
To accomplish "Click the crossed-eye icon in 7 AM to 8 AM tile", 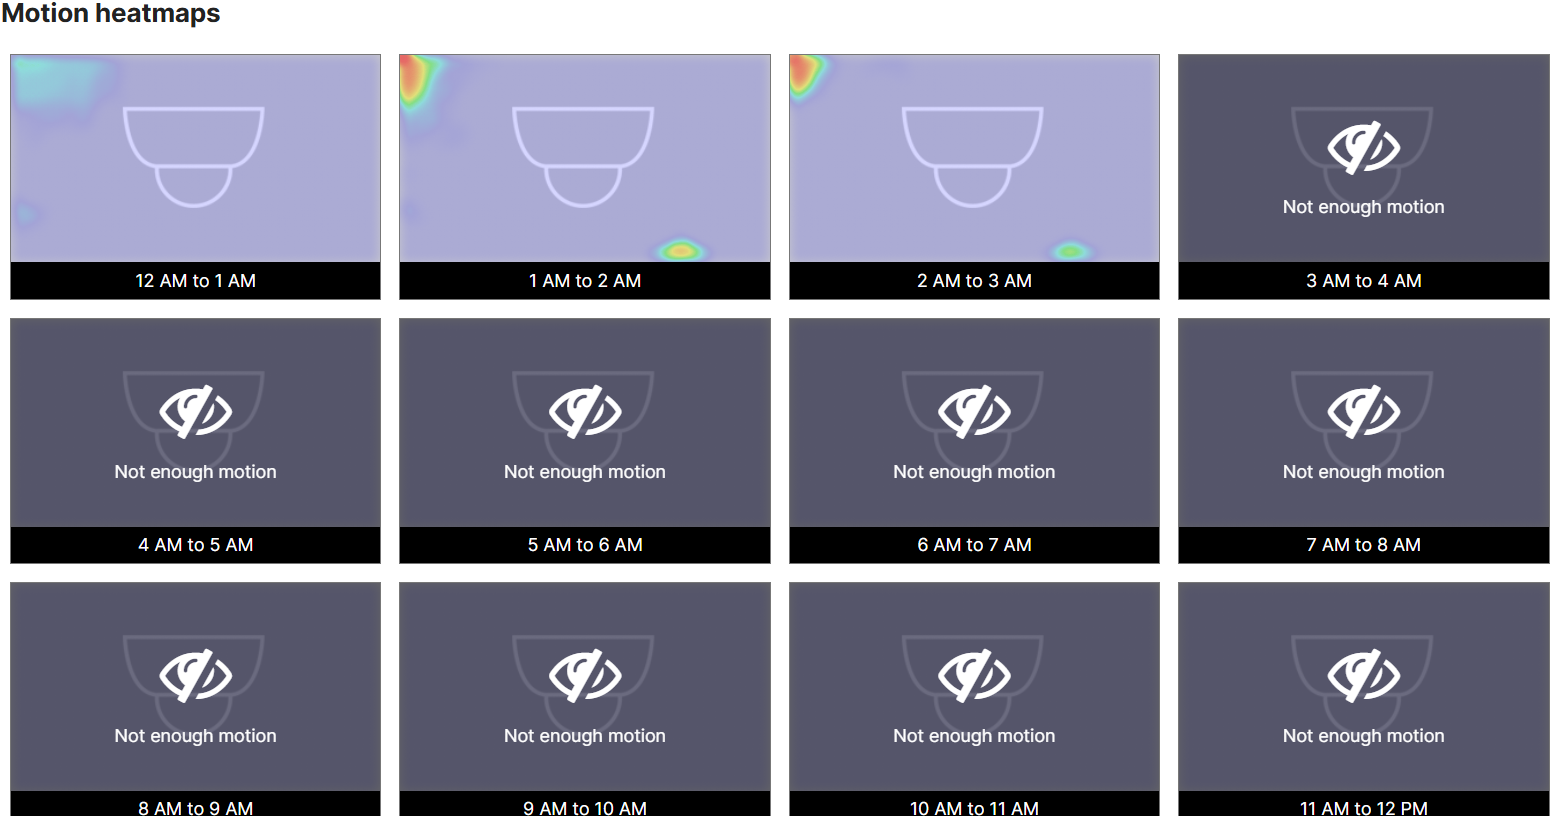I will (x=1364, y=412).
